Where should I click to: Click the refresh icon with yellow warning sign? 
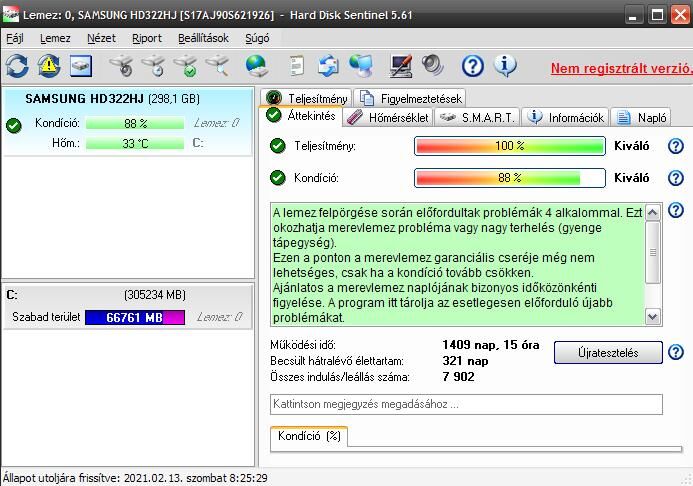[49, 66]
